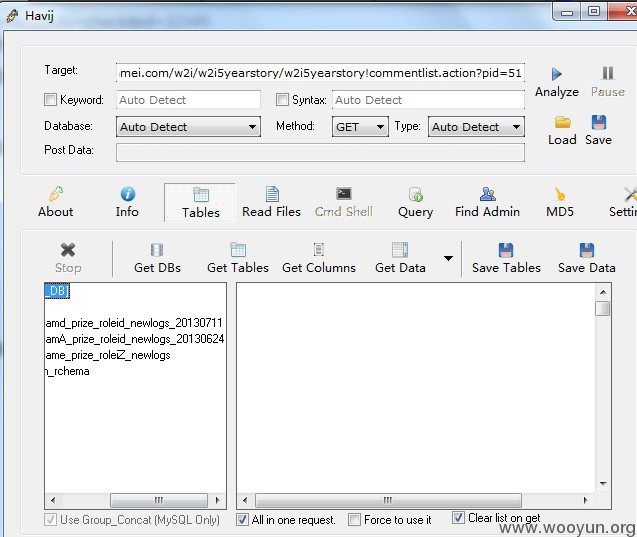Expand the Get Data dropdown arrow
Image resolution: width=637 pixels, height=537 pixels.
(x=448, y=258)
